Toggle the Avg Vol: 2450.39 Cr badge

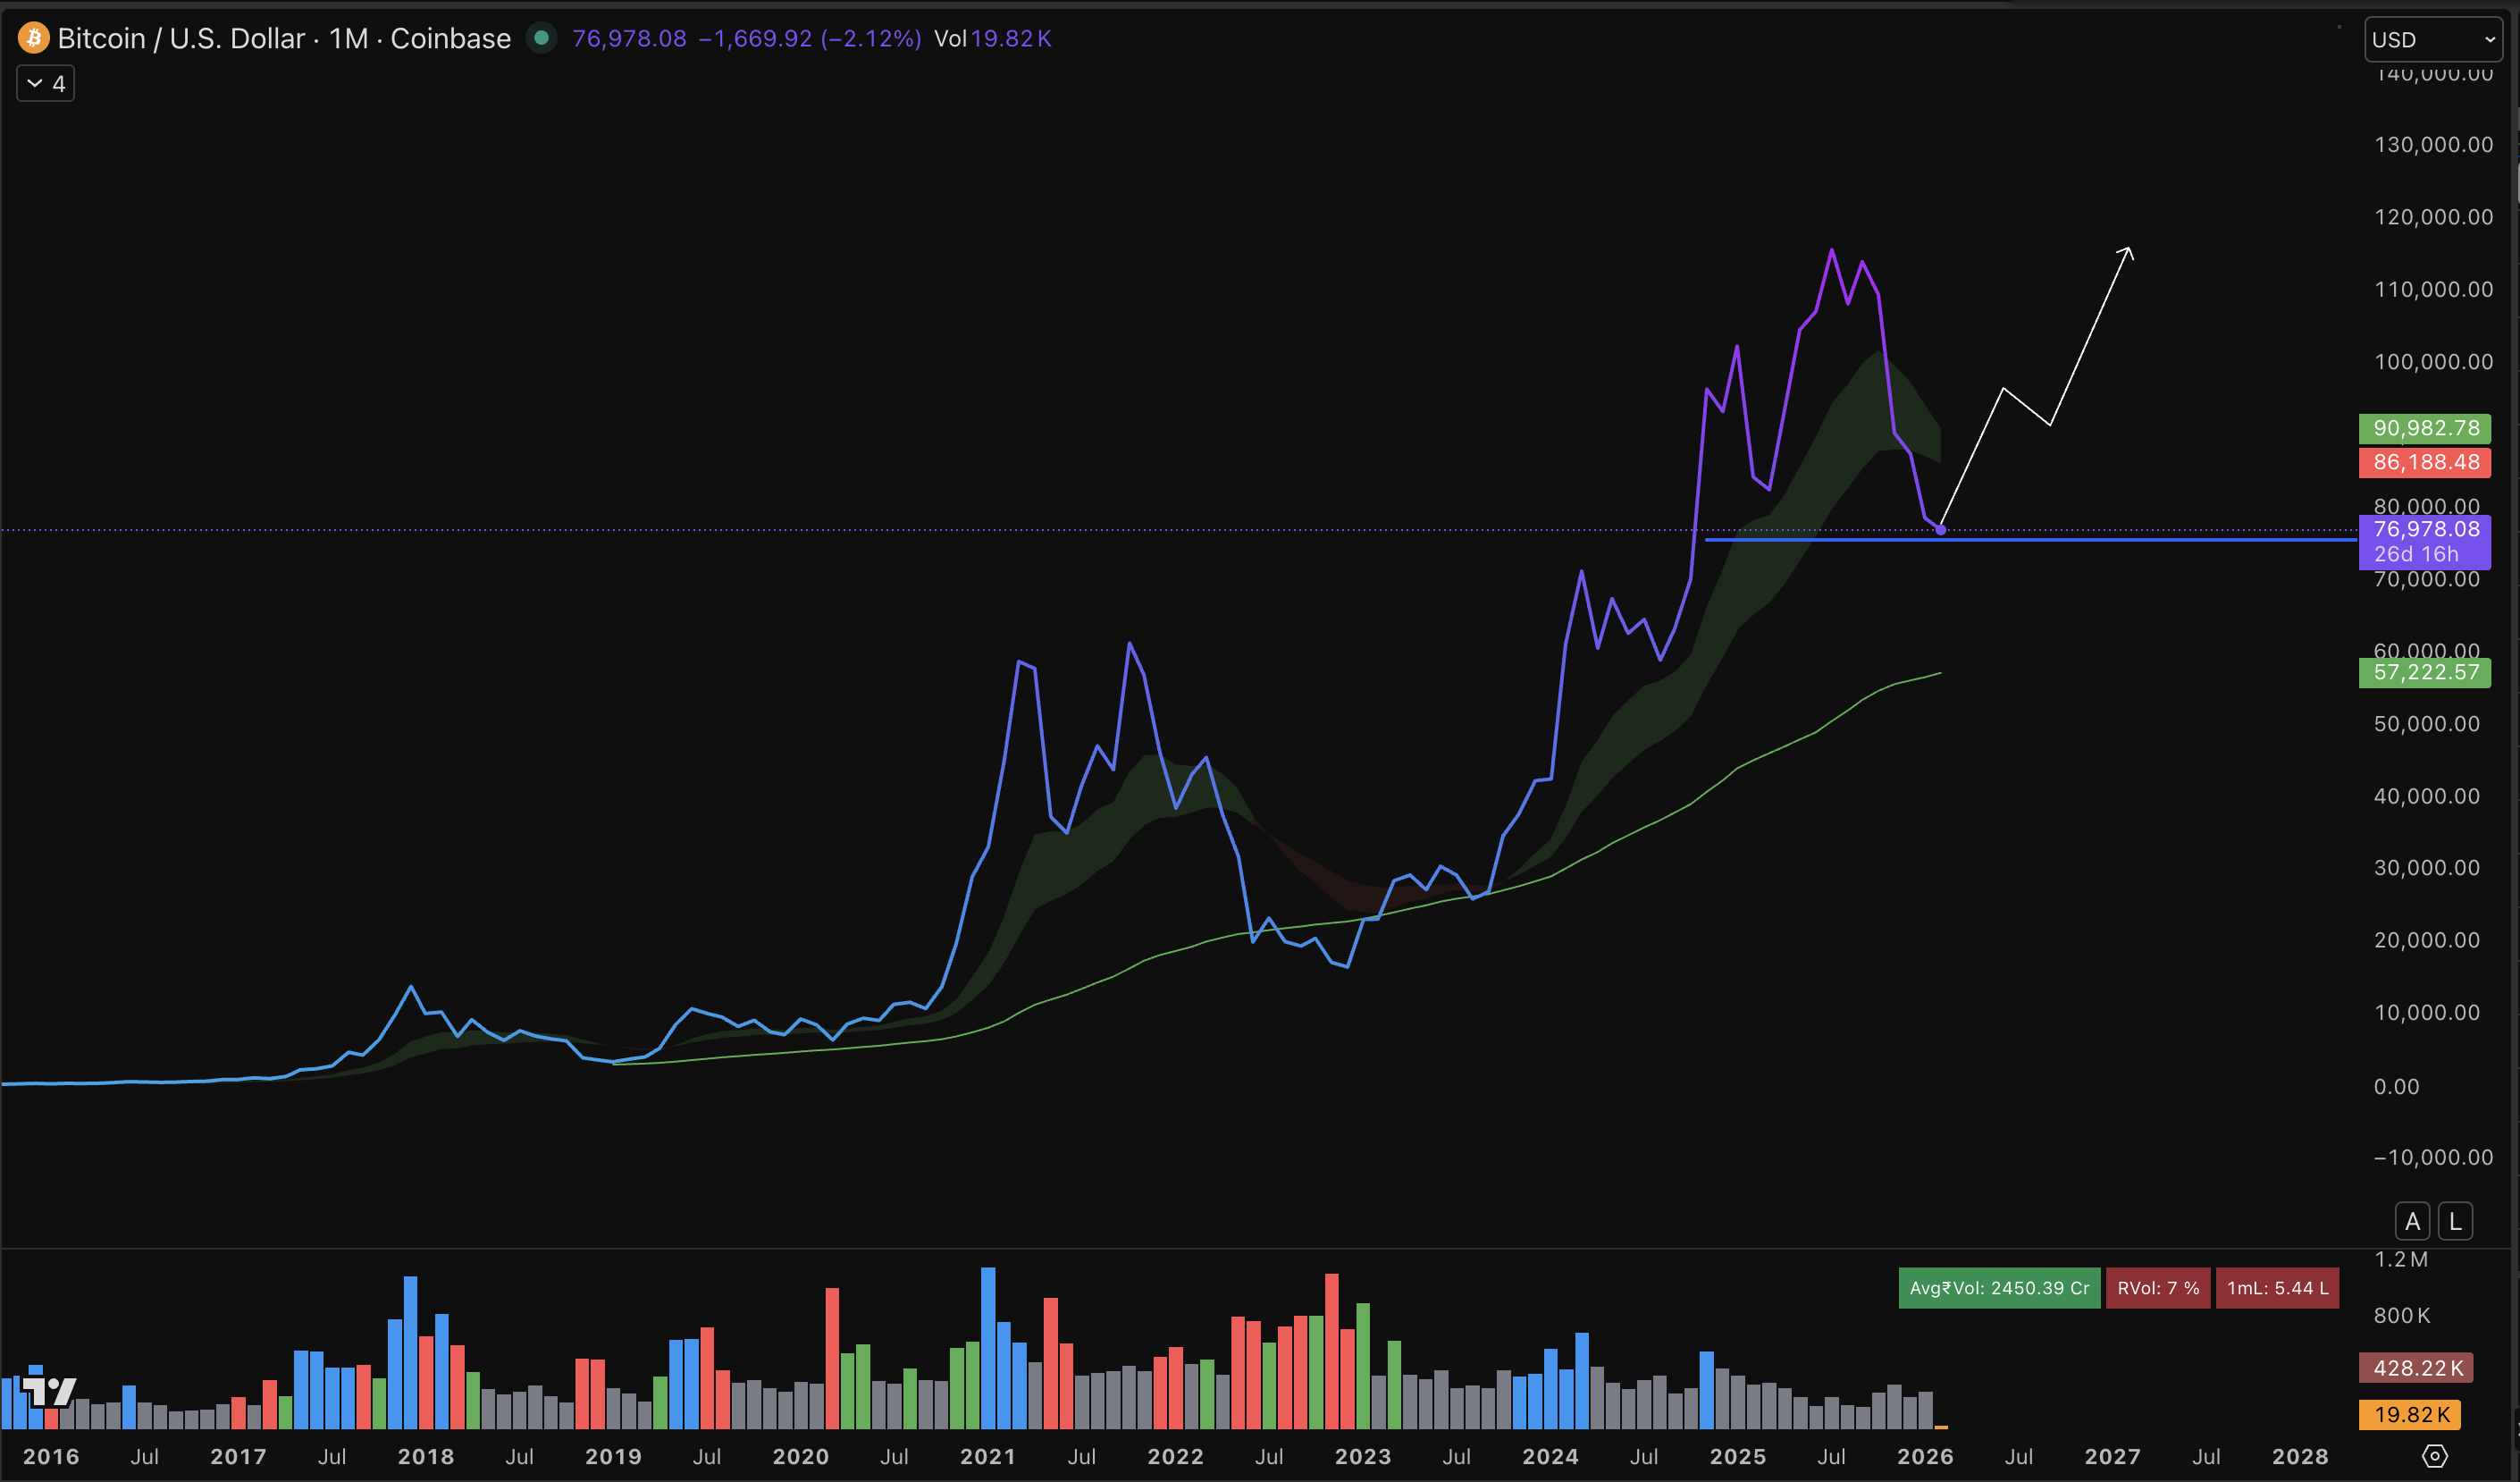pos(1998,1288)
